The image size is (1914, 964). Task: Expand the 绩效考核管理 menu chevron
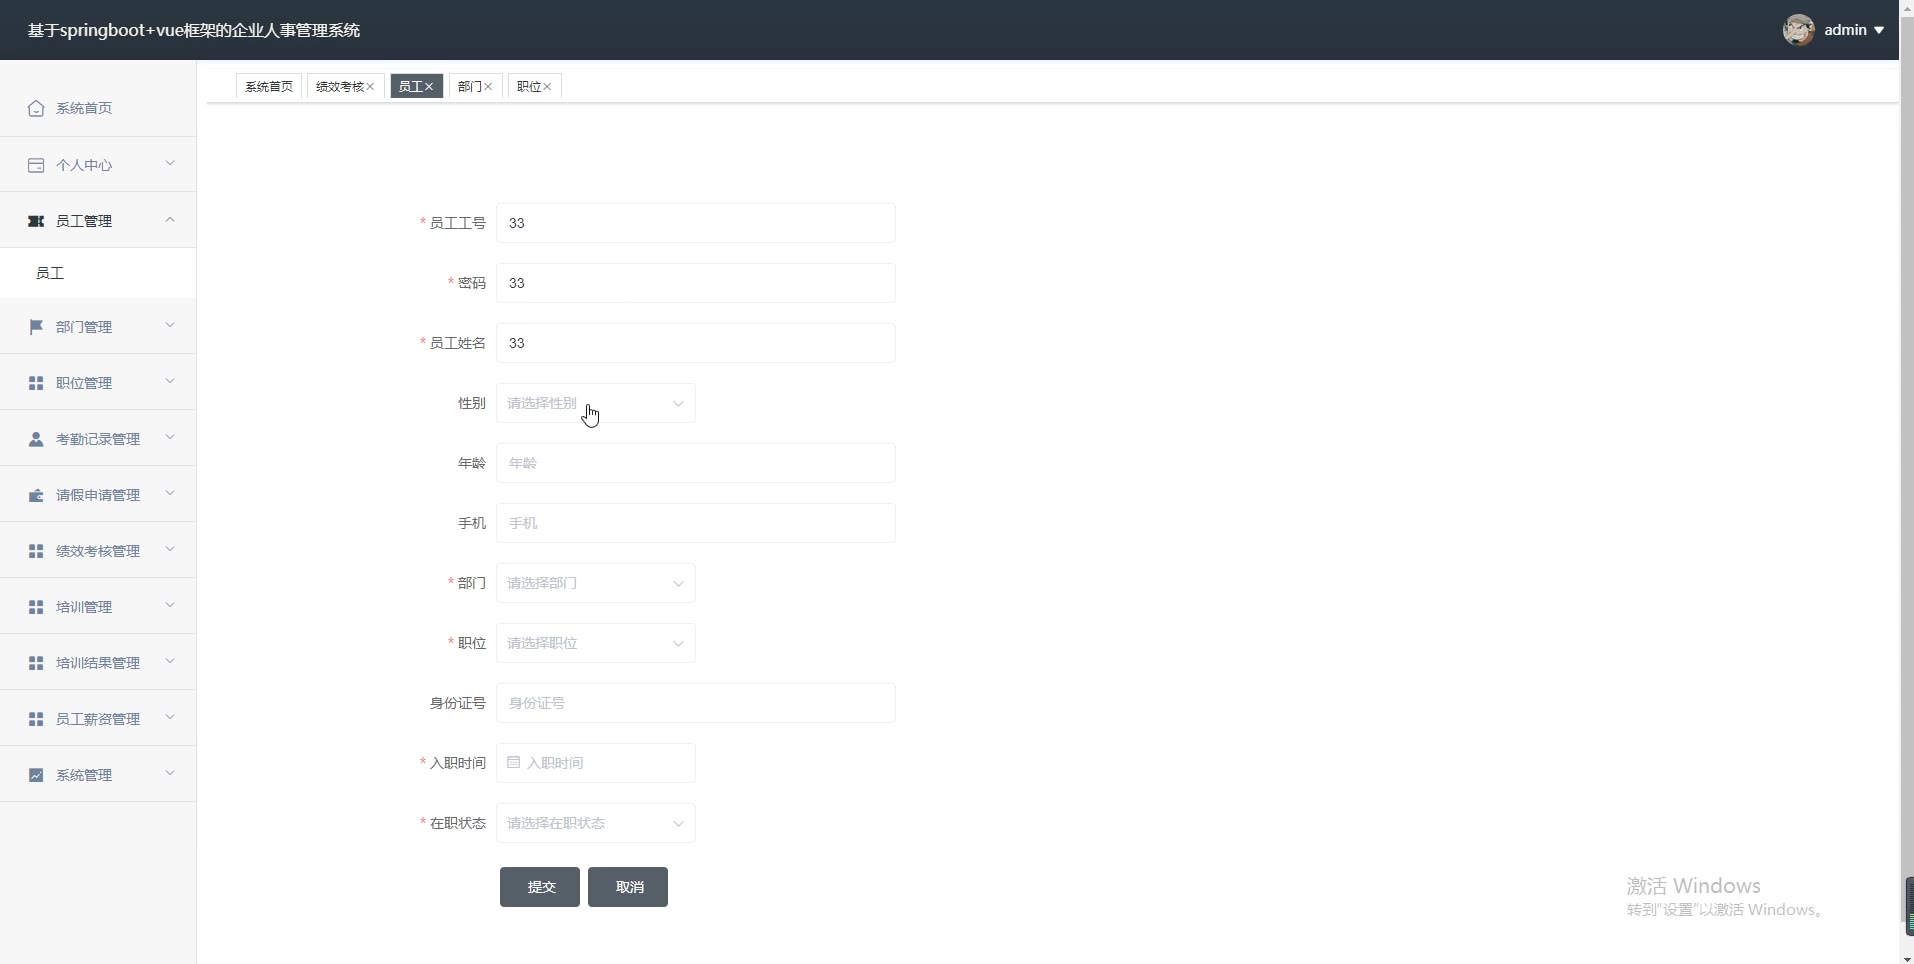pyautogui.click(x=170, y=549)
